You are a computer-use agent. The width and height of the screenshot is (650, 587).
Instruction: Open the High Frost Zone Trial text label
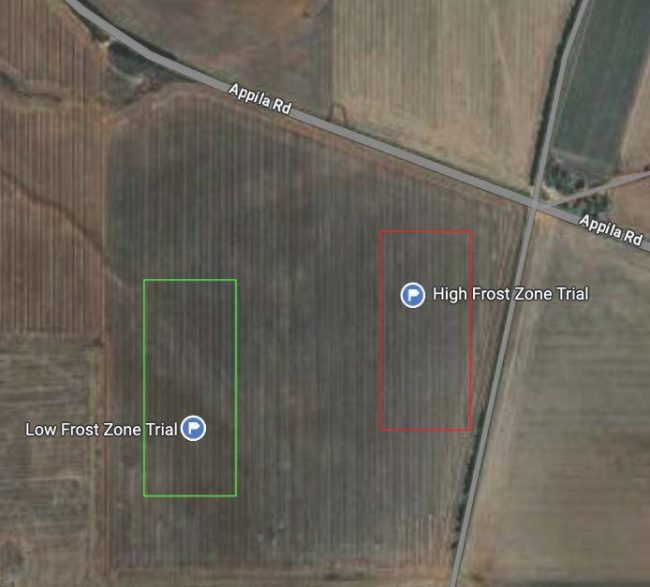coord(510,294)
